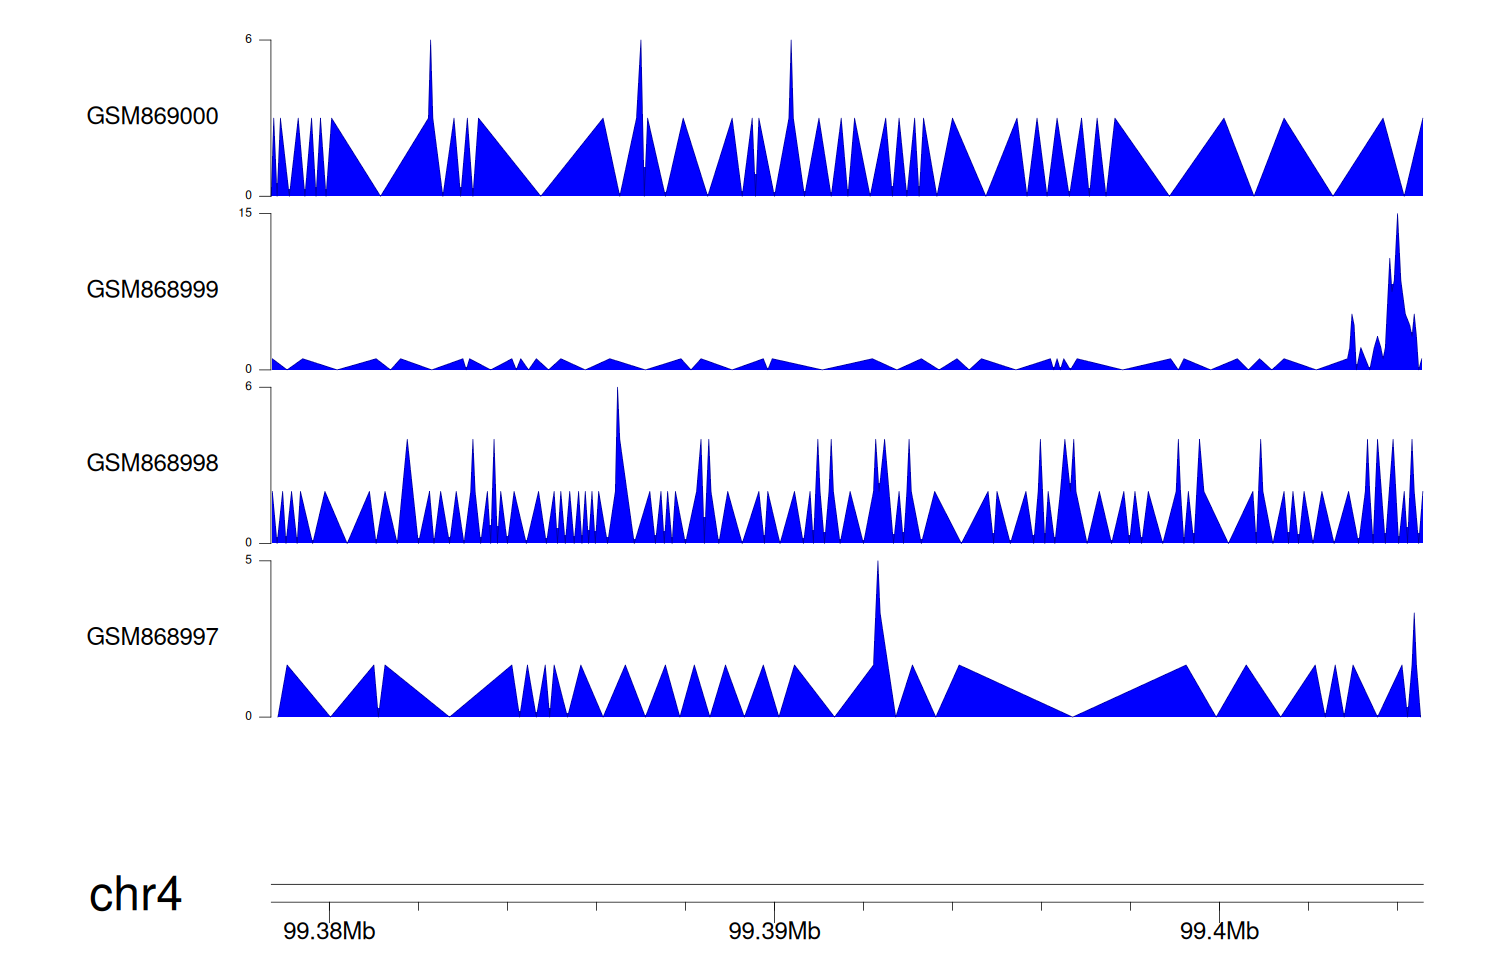
Task: Click the GSM868998 track label
Action: tap(152, 463)
